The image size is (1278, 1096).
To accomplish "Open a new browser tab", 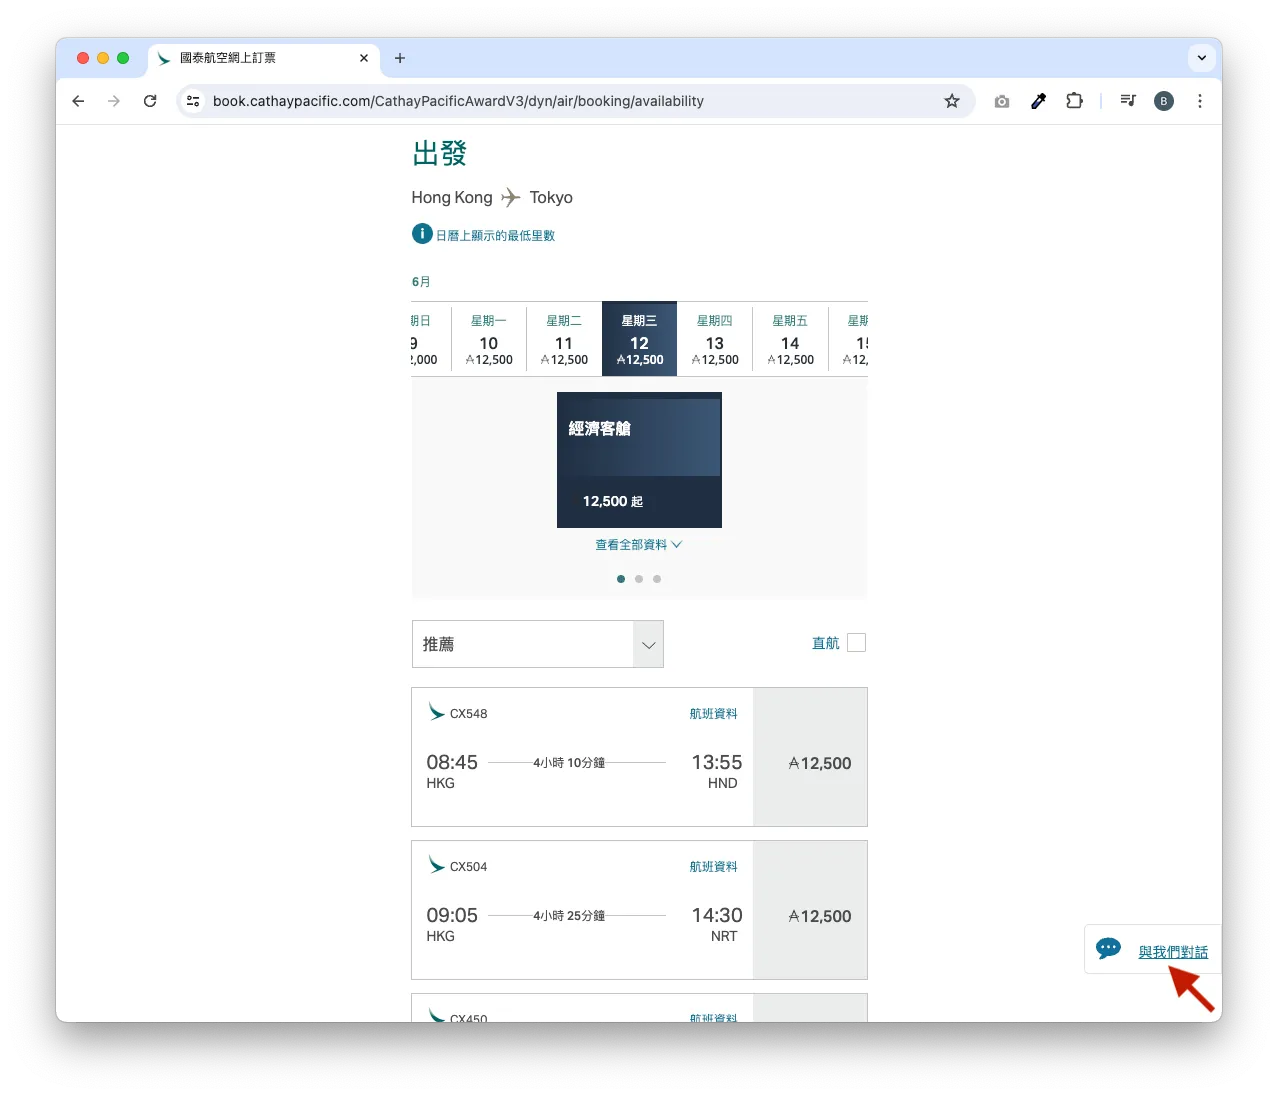I will (400, 58).
